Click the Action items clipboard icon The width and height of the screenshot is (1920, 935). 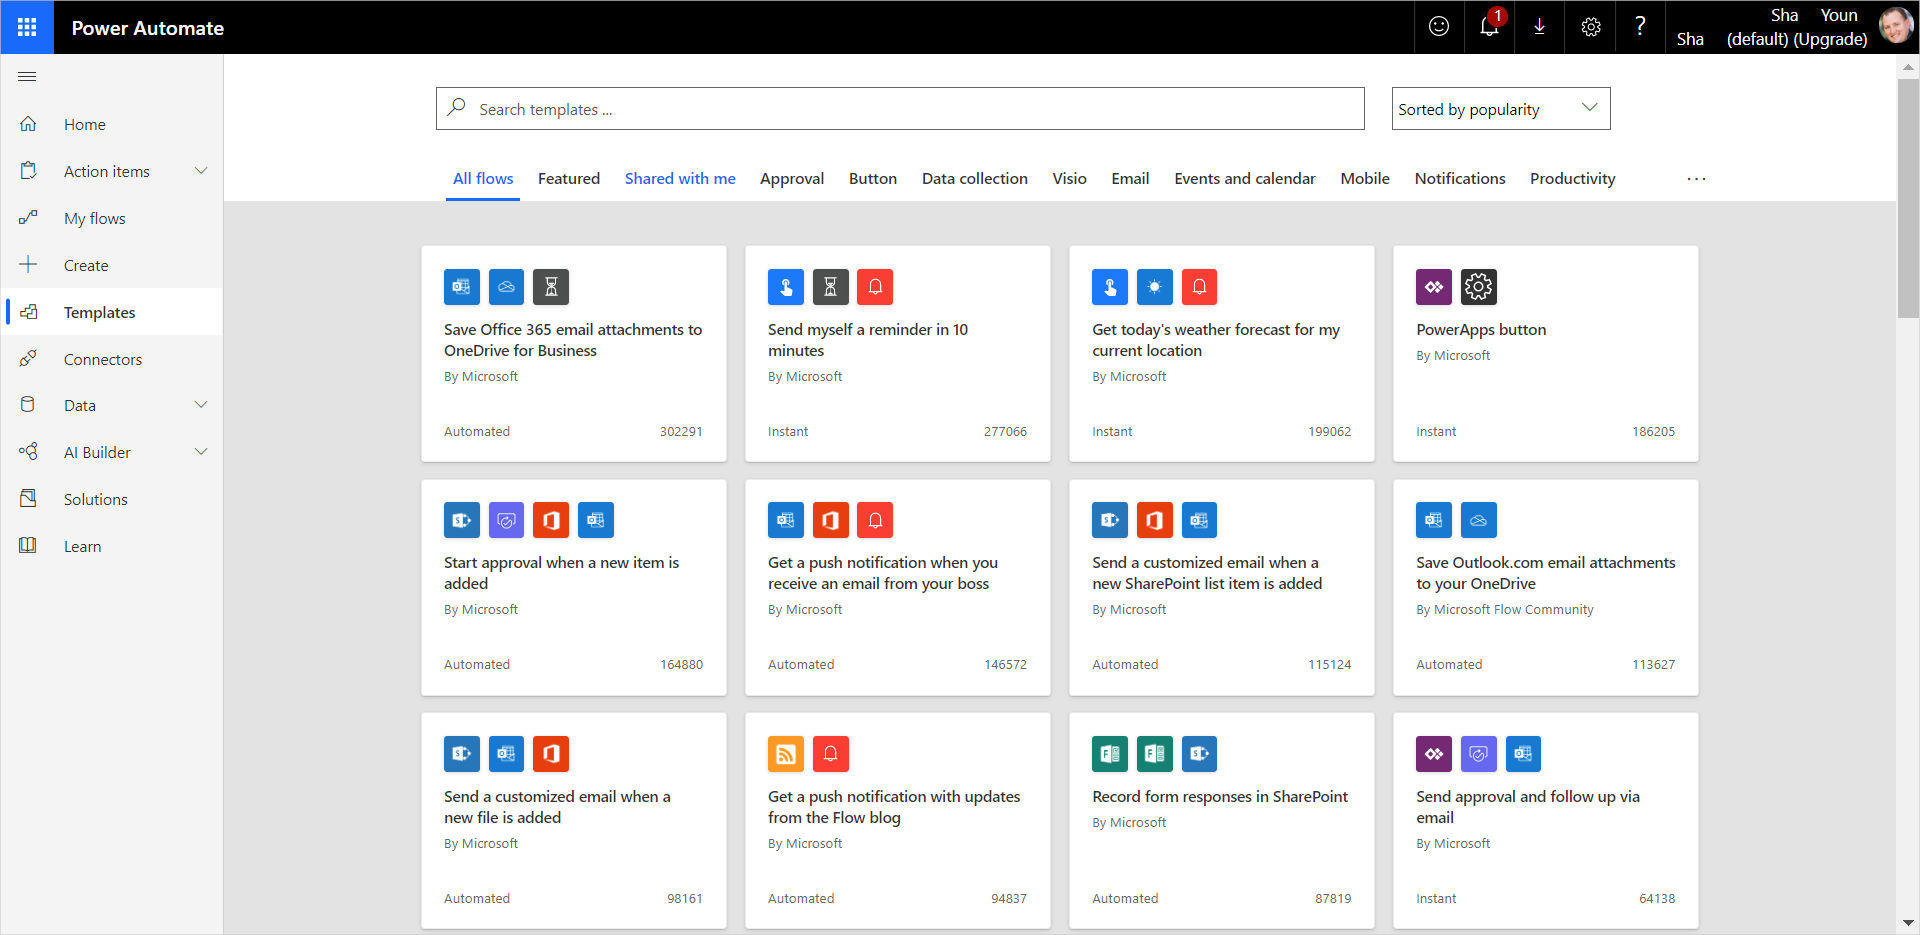coord(28,171)
